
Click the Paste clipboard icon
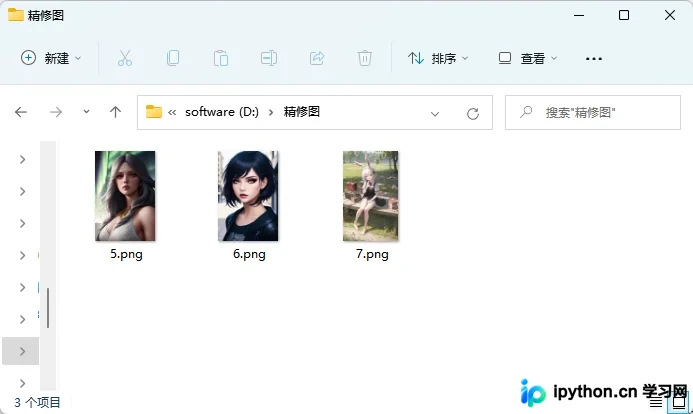pyautogui.click(x=221, y=58)
